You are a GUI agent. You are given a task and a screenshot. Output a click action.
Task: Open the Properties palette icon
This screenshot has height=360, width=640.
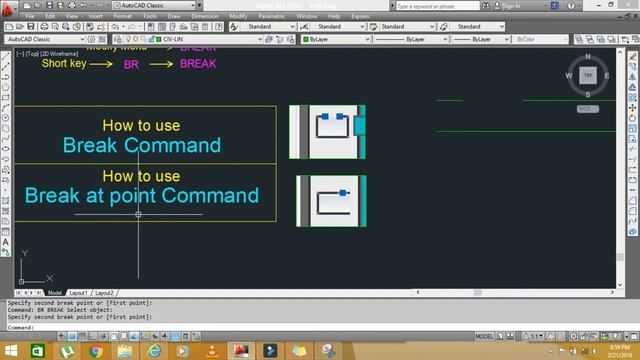pos(151,27)
